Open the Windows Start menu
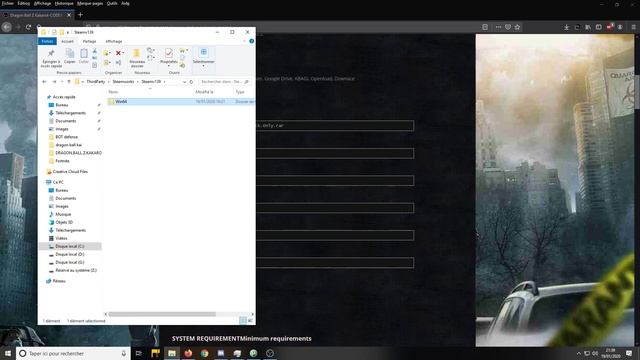The image size is (640, 360). [x=8, y=353]
